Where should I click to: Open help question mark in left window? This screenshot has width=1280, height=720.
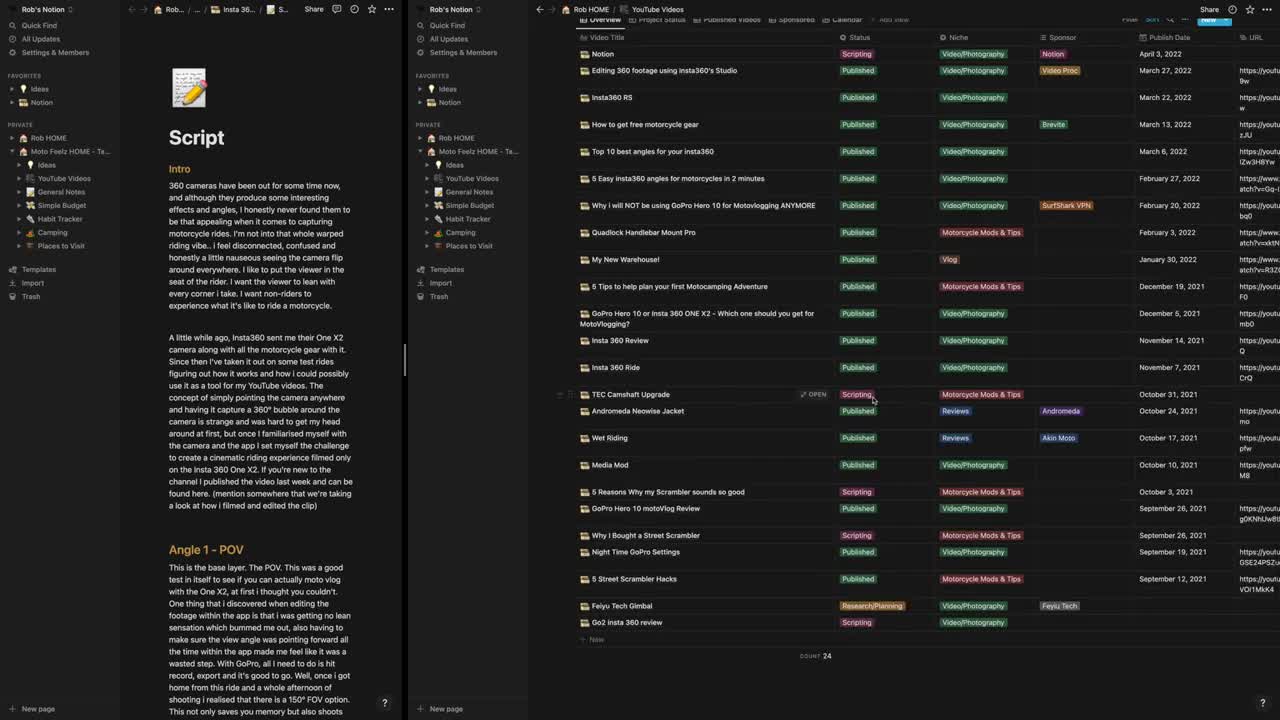click(384, 703)
